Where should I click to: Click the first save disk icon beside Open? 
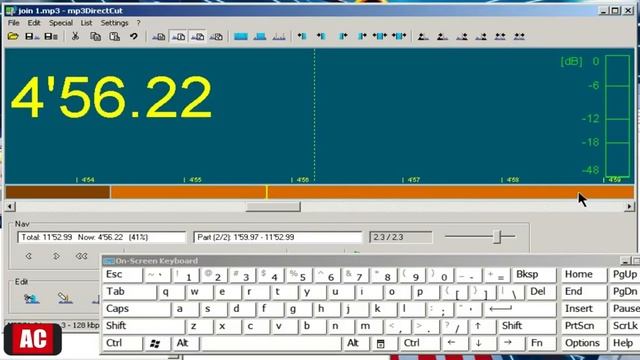click(x=32, y=36)
